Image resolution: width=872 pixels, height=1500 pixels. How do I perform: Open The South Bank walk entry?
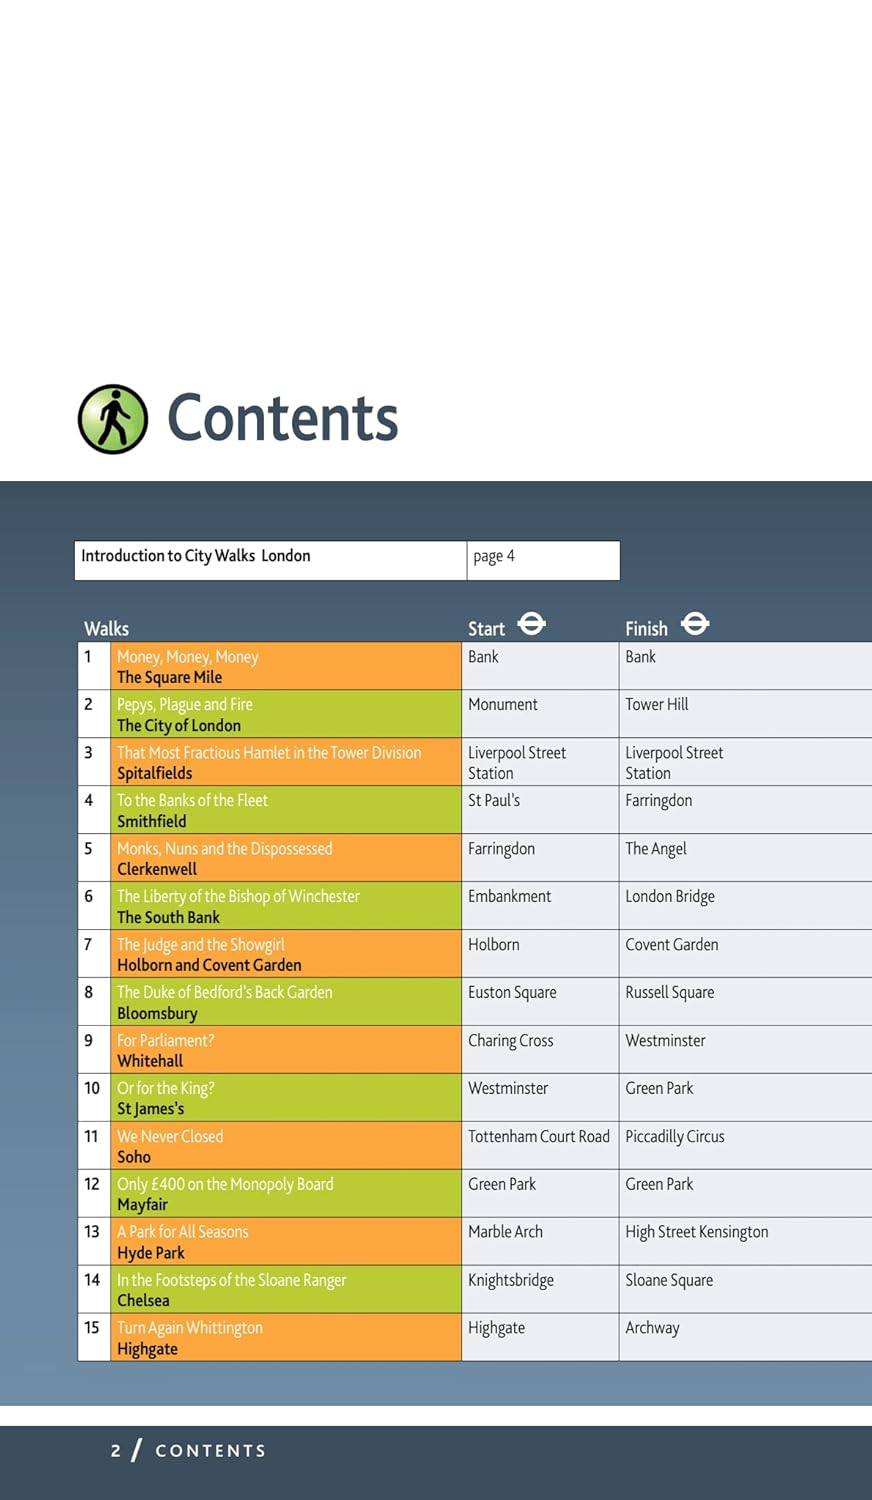pos(168,917)
